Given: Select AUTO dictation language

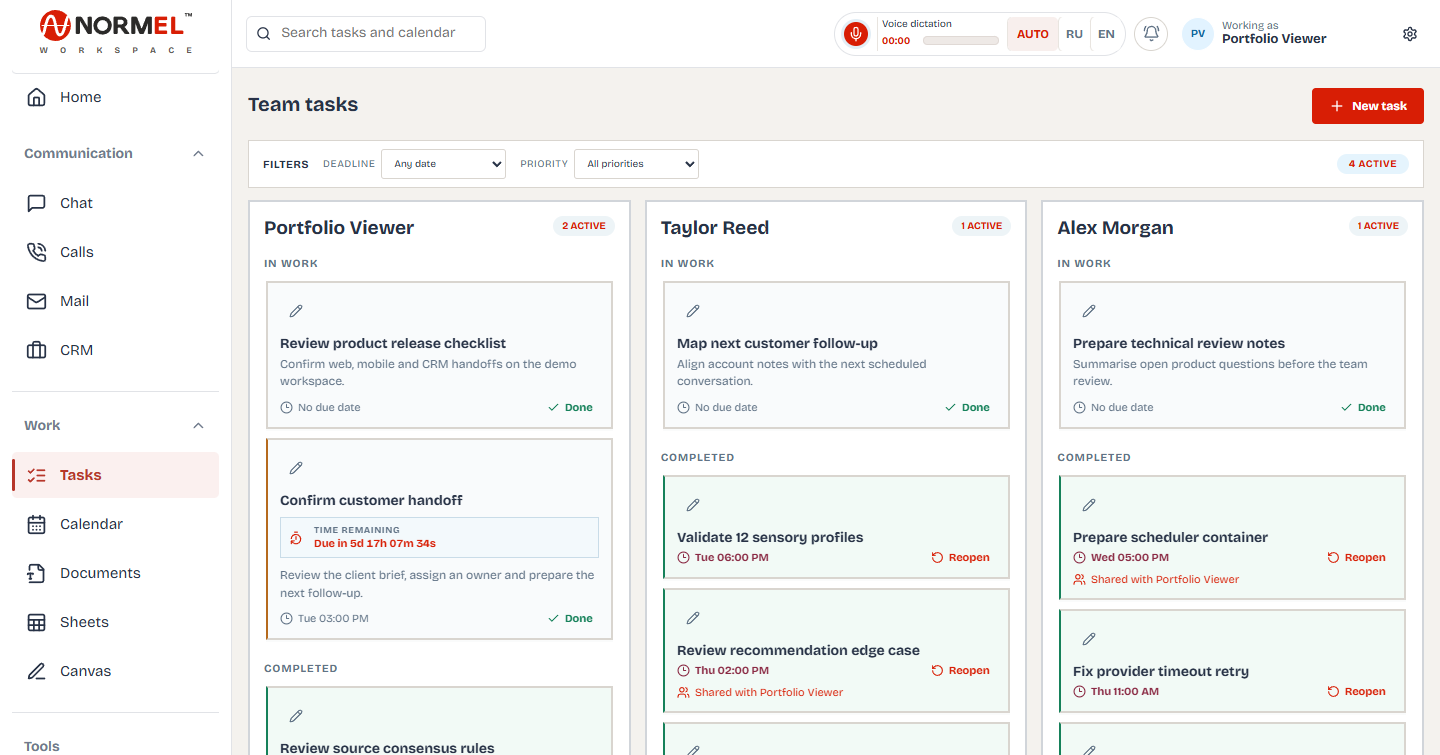Looking at the screenshot, I should (x=1033, y=34).
